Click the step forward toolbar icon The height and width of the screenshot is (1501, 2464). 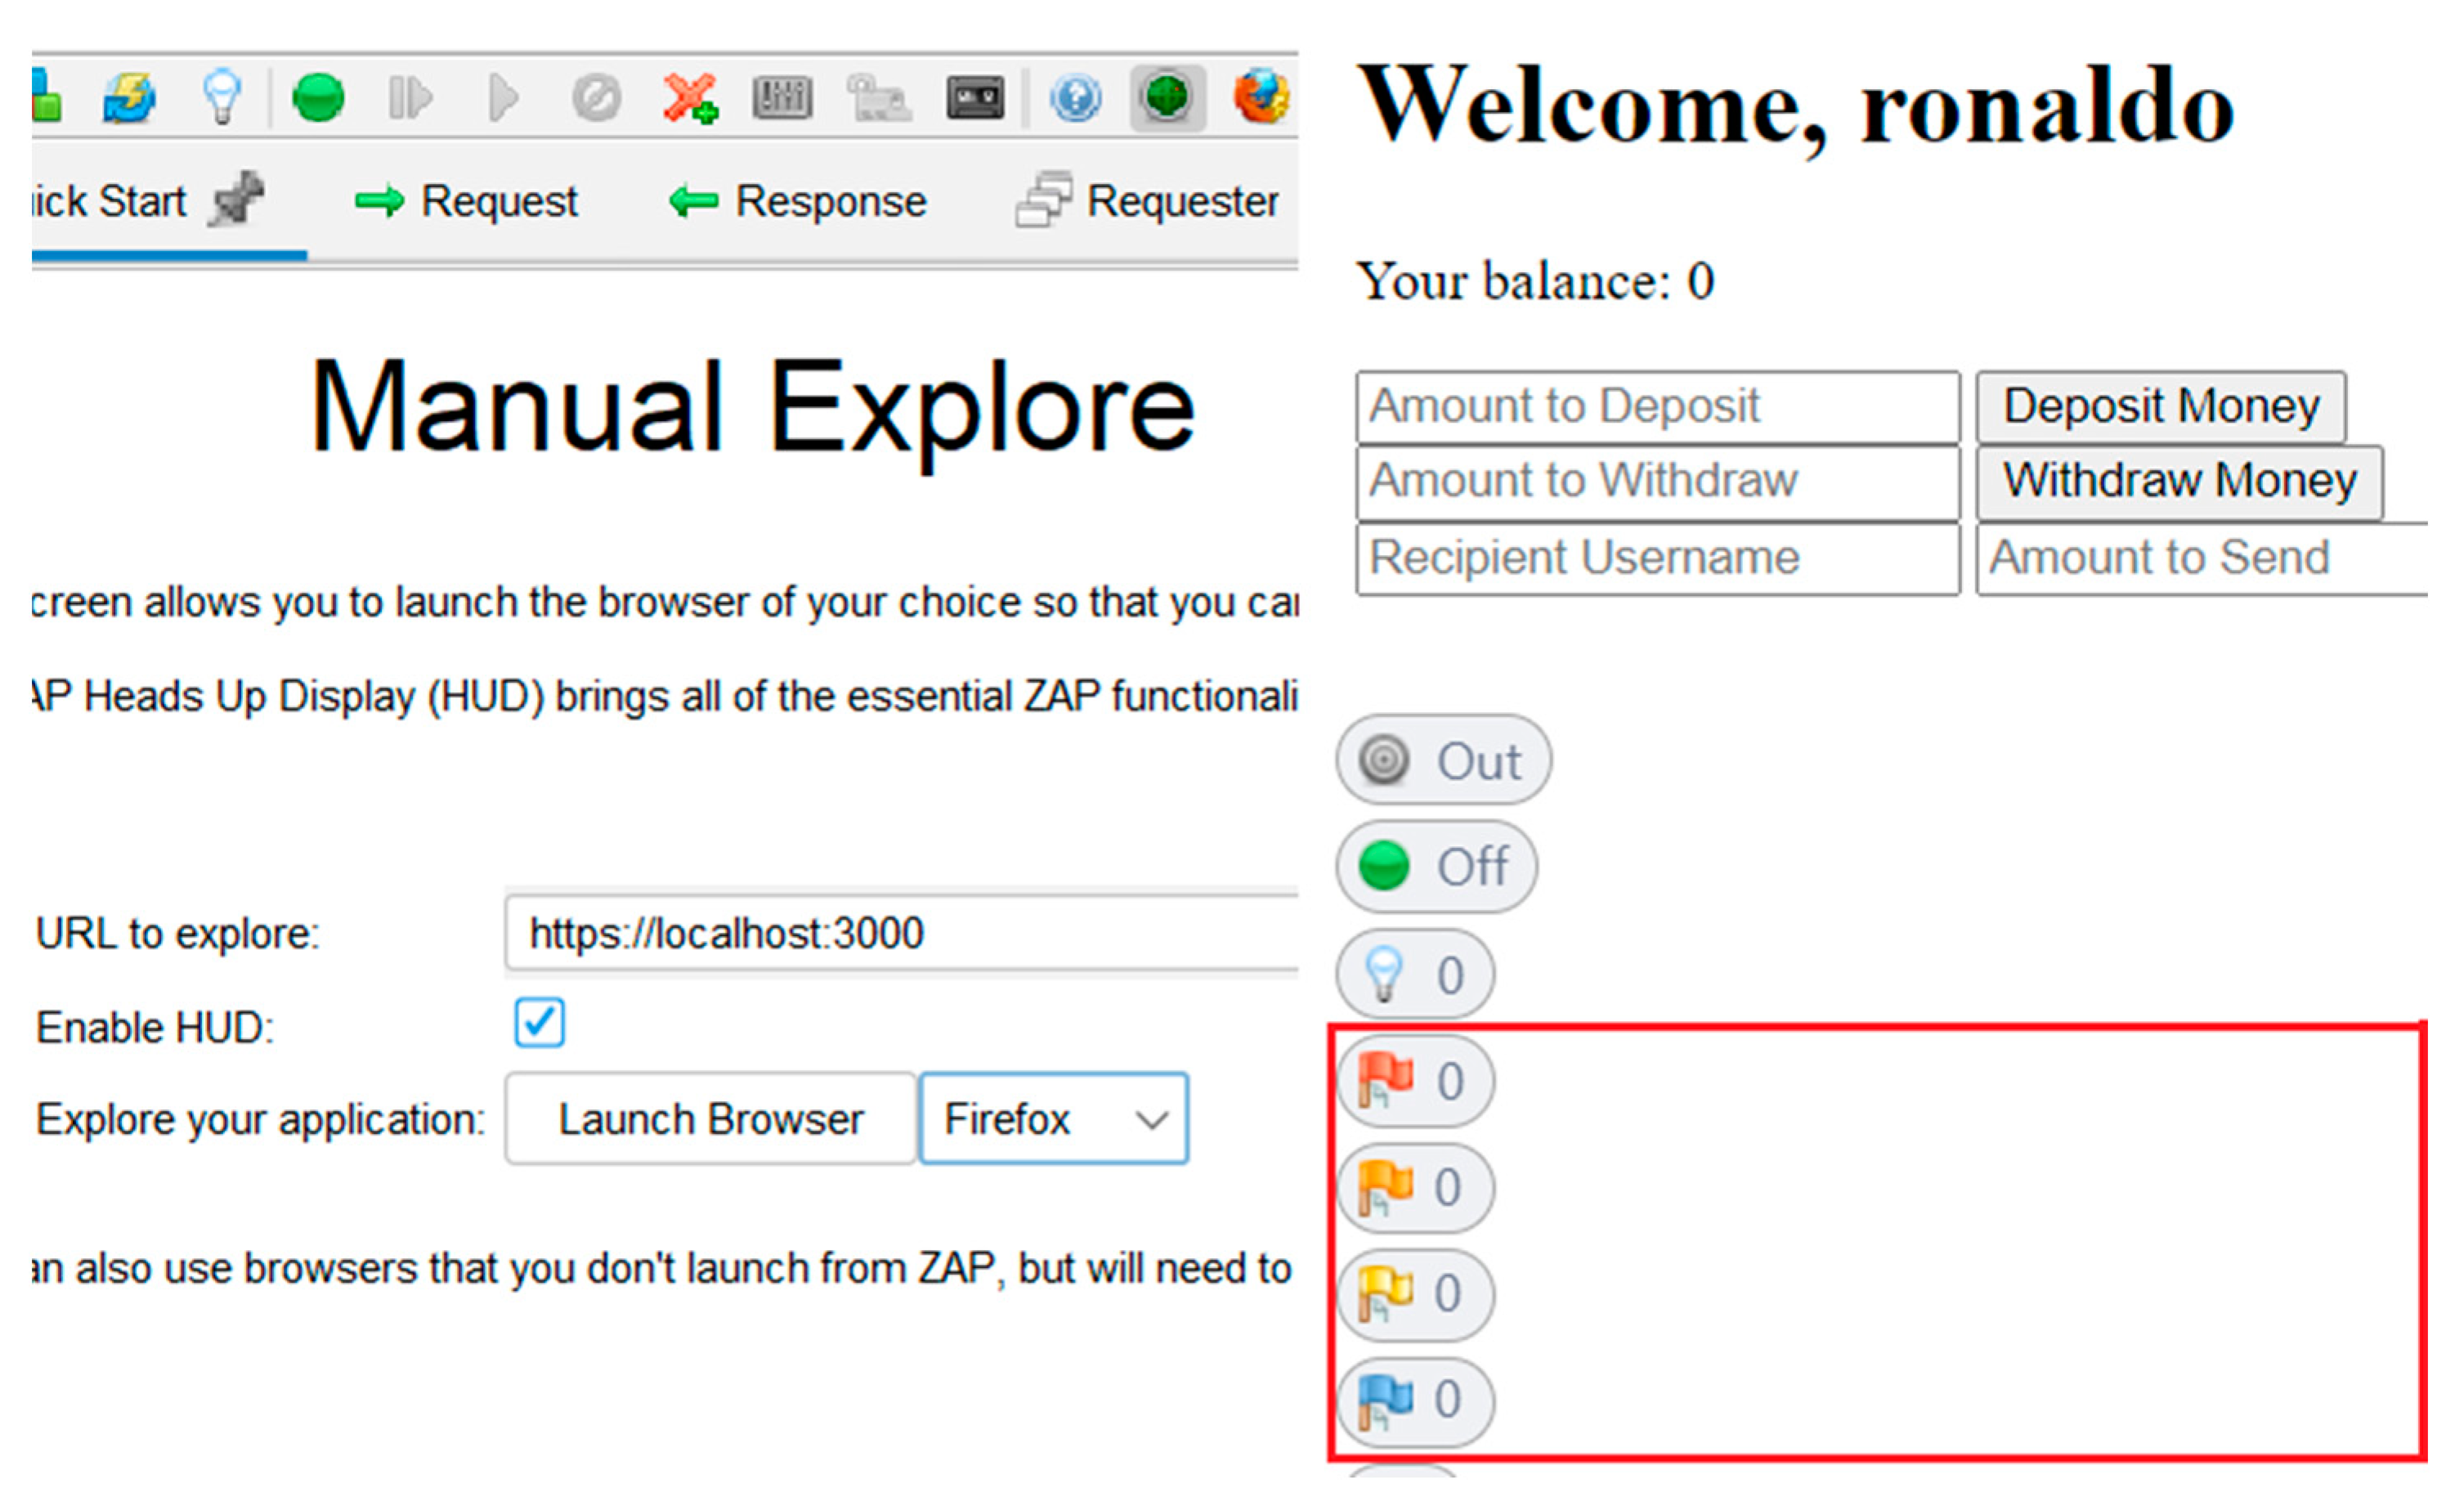coord(410,98)
